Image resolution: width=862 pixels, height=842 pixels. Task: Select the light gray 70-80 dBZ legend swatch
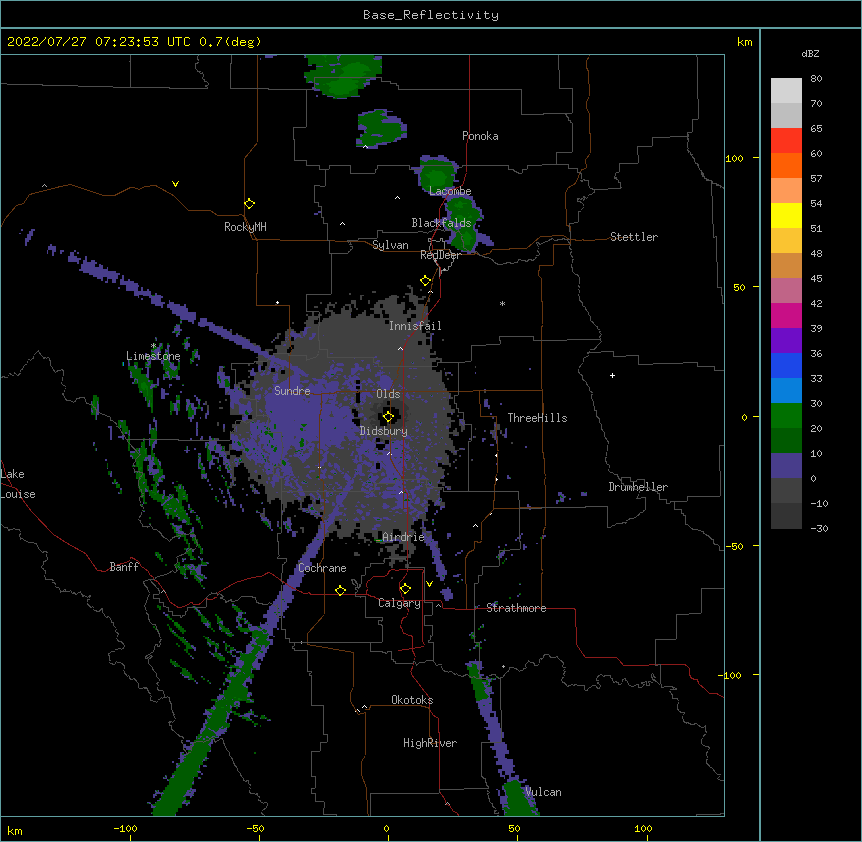click(x=786, y=91)
